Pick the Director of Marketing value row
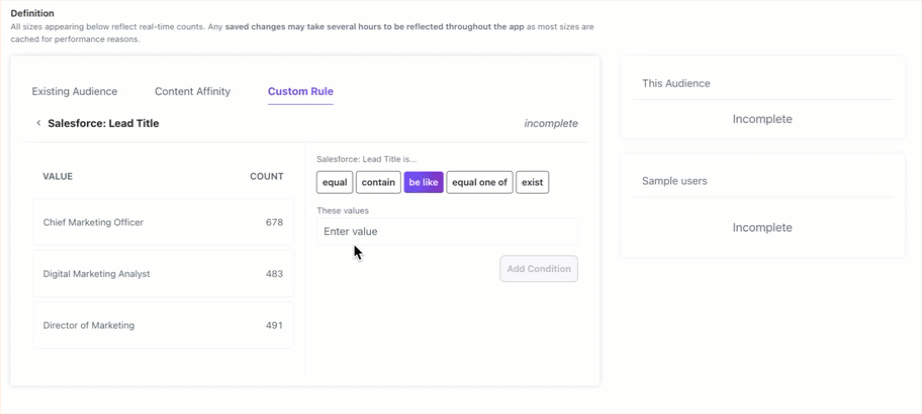 [163, 325]
